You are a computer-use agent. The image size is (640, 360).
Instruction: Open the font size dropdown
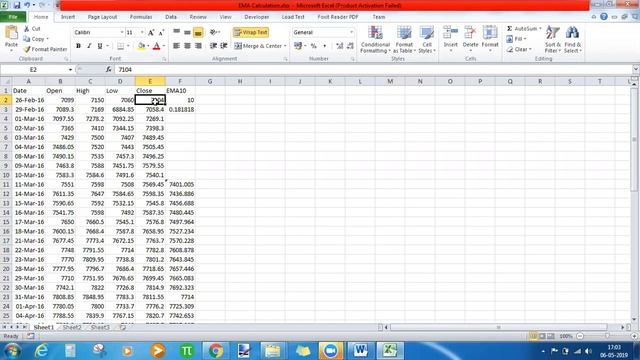pyautogui.click(x=142, y=32)
